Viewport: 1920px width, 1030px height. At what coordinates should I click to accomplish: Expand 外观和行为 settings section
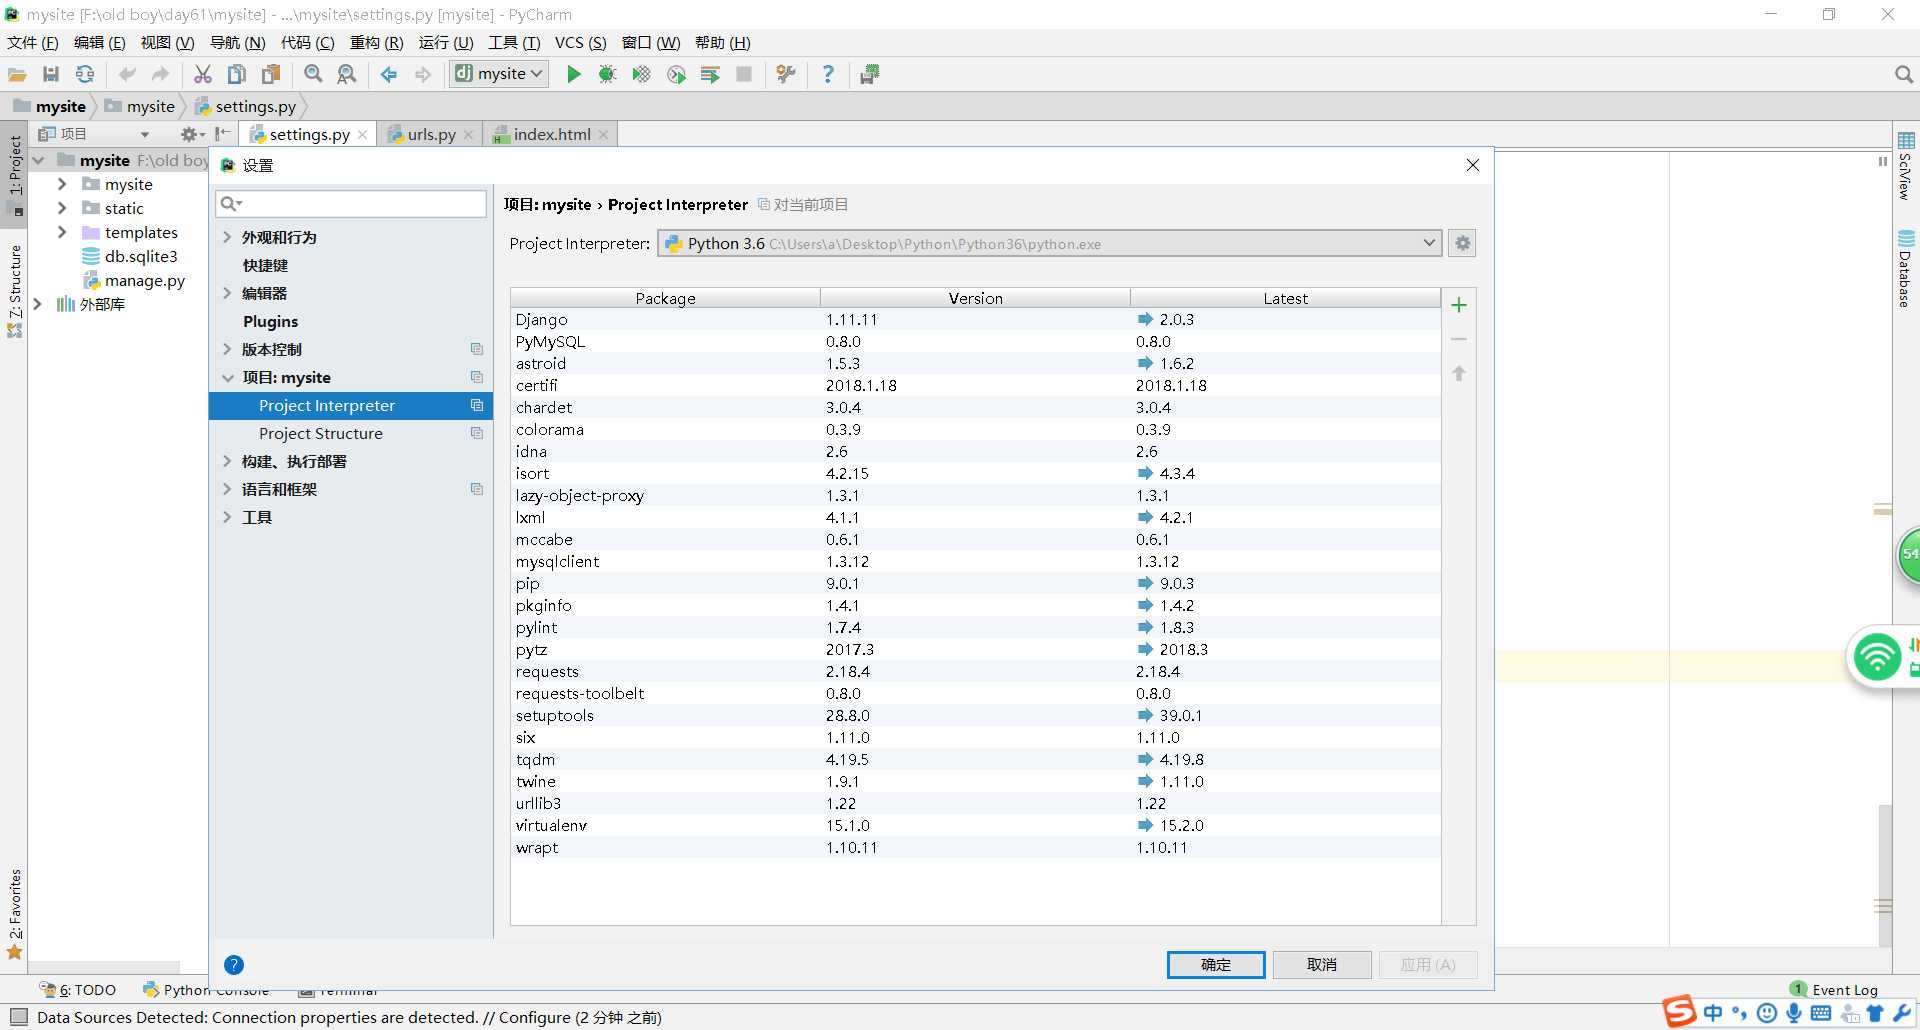[227, 237]
